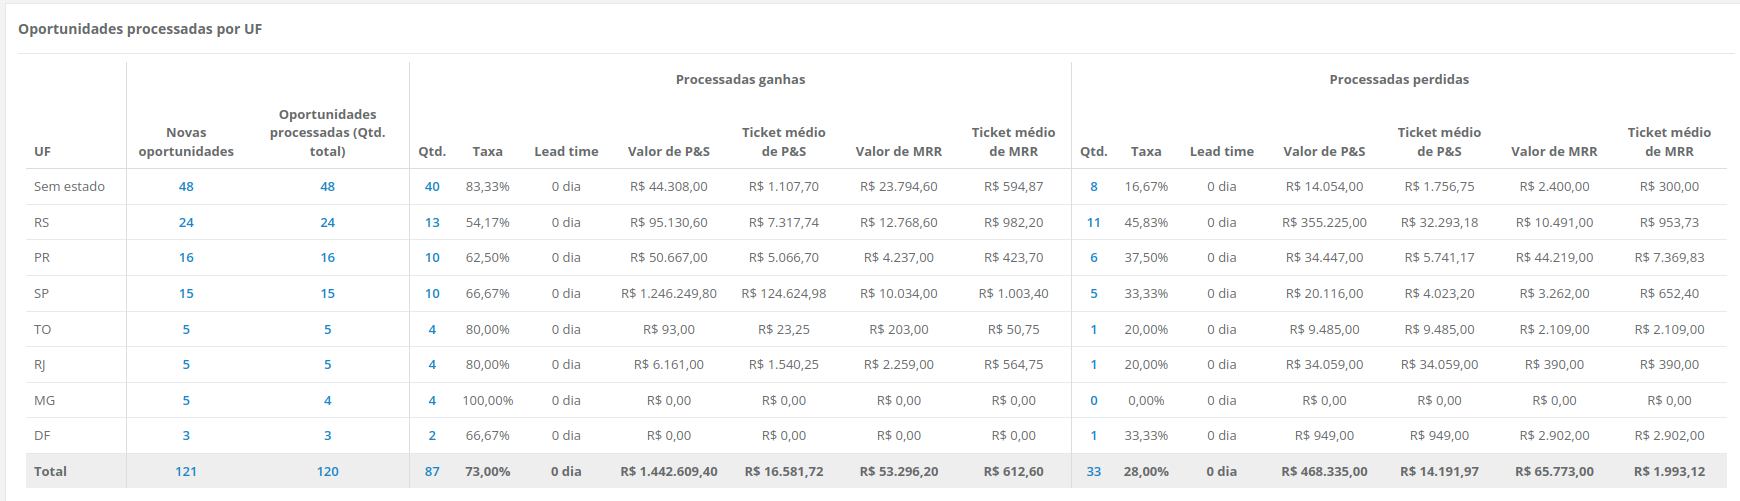
Task: Open PR lost quantity link 6
Action: coord(1094,258)
